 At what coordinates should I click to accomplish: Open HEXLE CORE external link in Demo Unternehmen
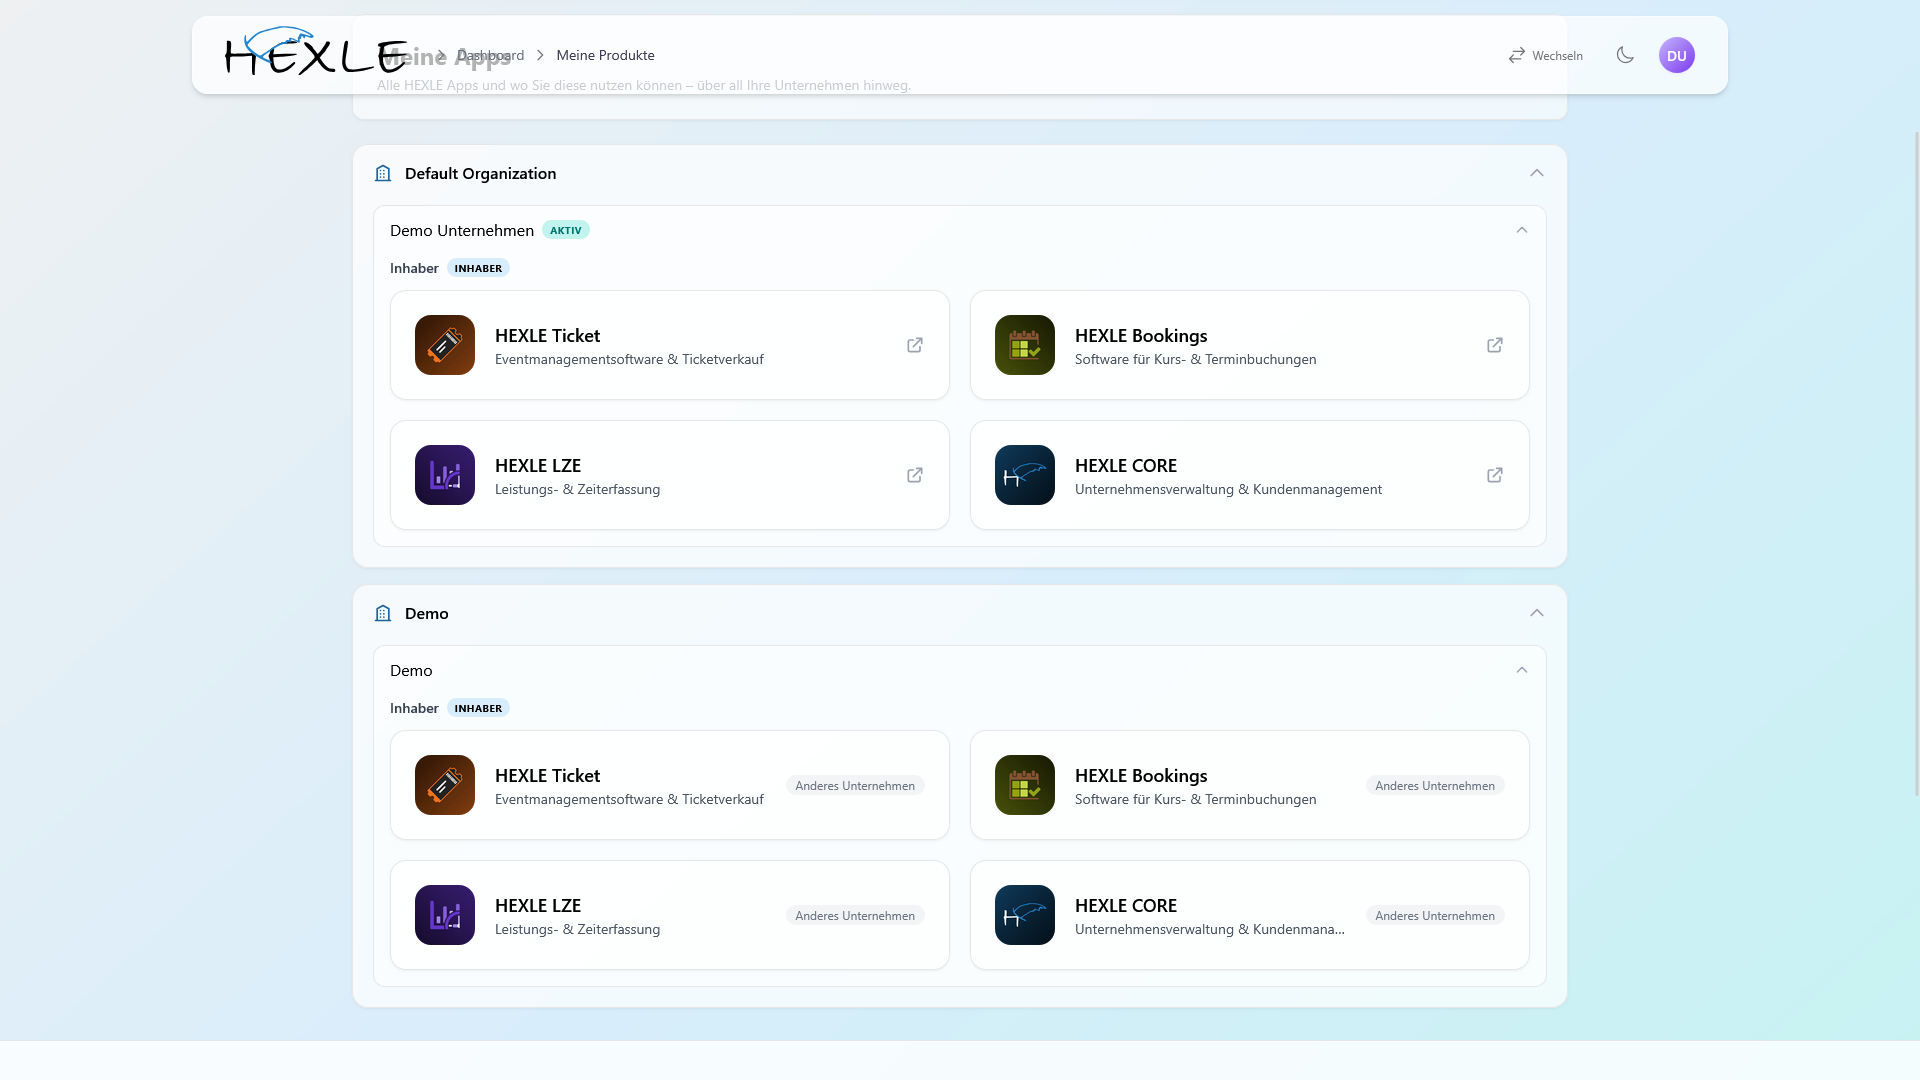coord(1495,475)
